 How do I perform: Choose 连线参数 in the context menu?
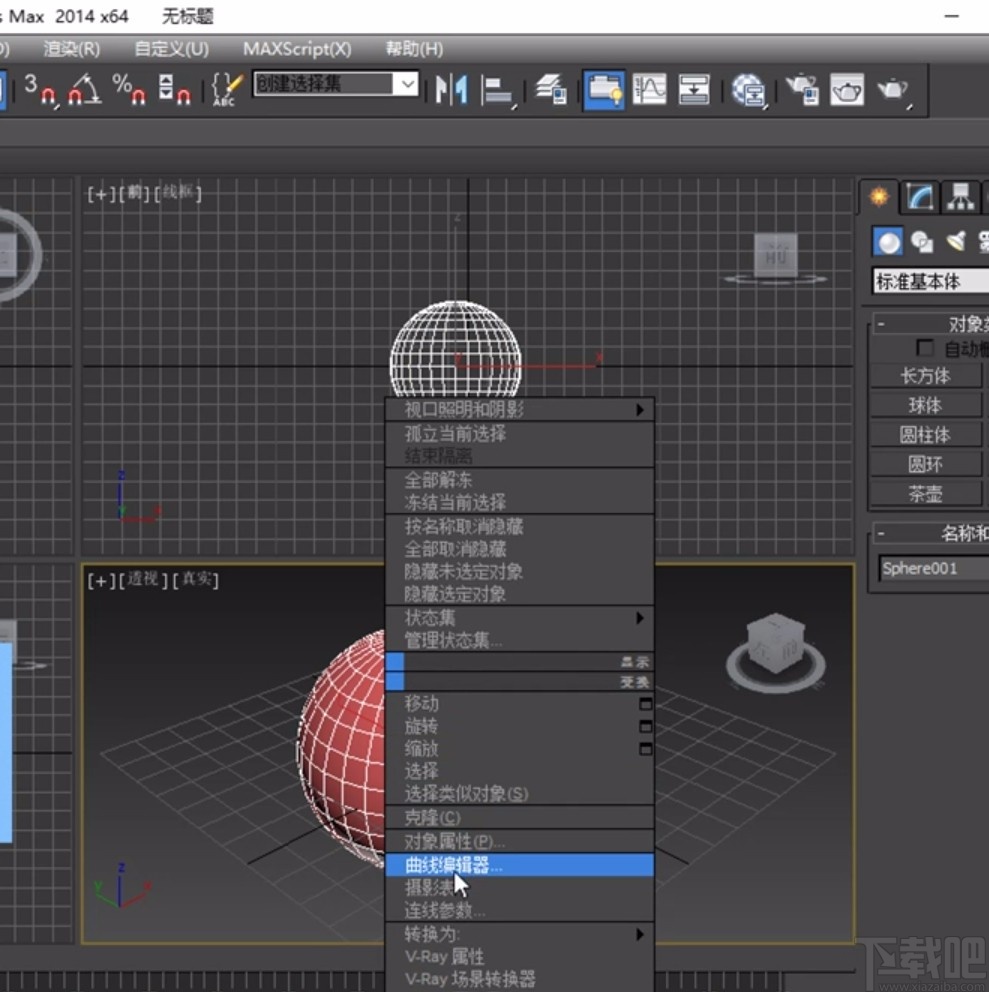coord(519,910)
